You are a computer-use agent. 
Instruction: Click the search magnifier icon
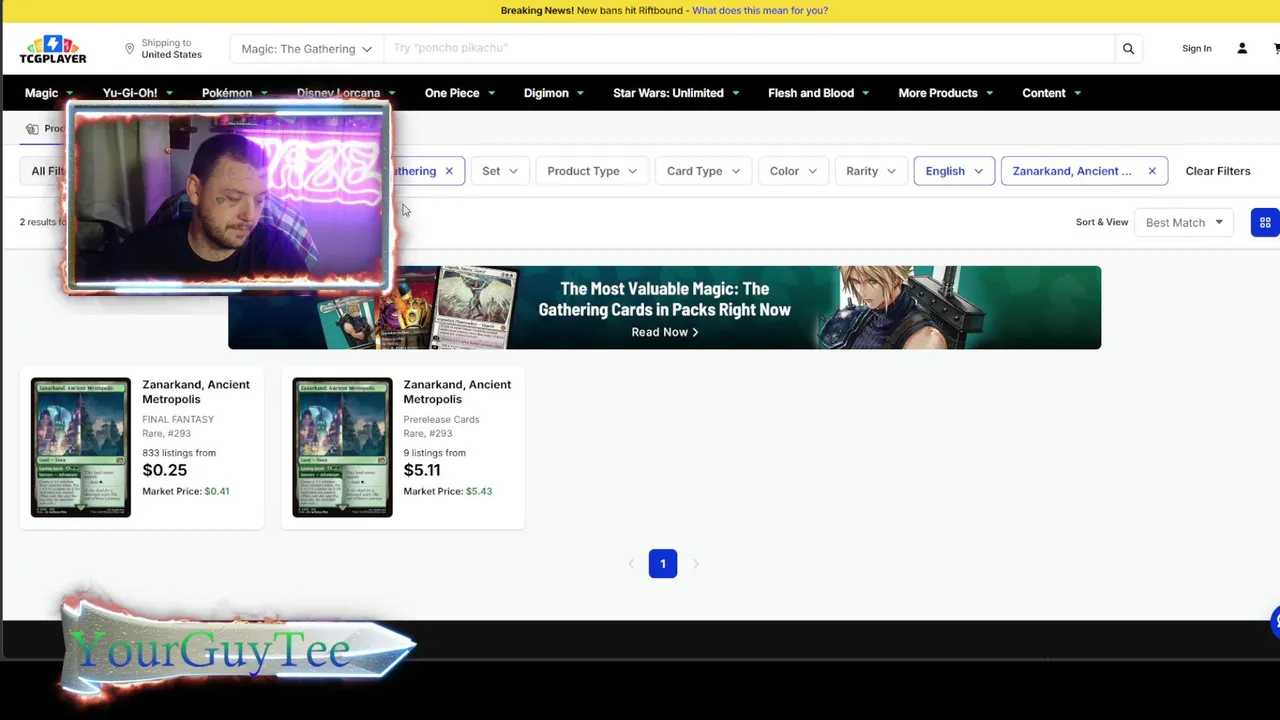[x=1128, y=49]
